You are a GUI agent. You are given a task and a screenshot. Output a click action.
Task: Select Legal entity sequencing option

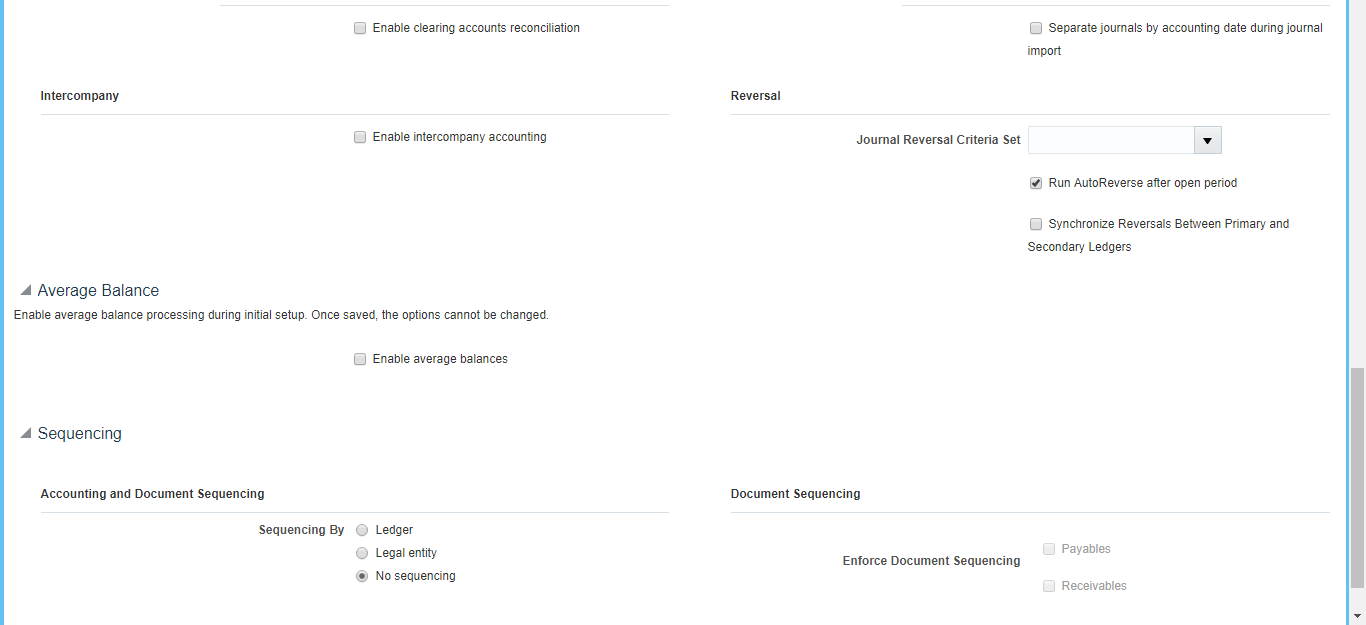pos(362,553)
